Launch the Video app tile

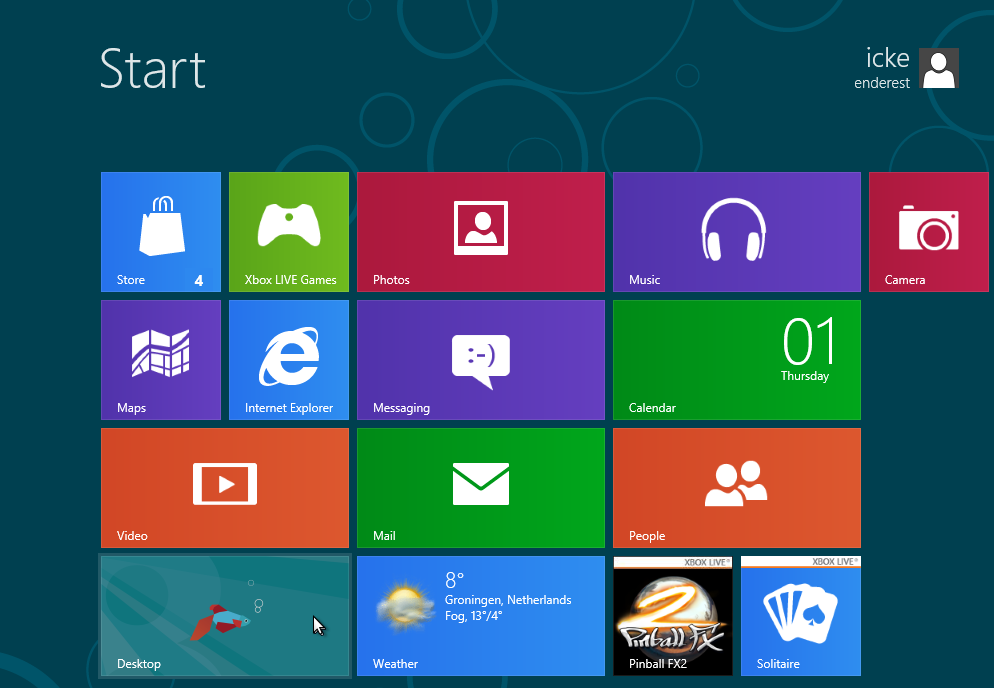tap(224, 487)
